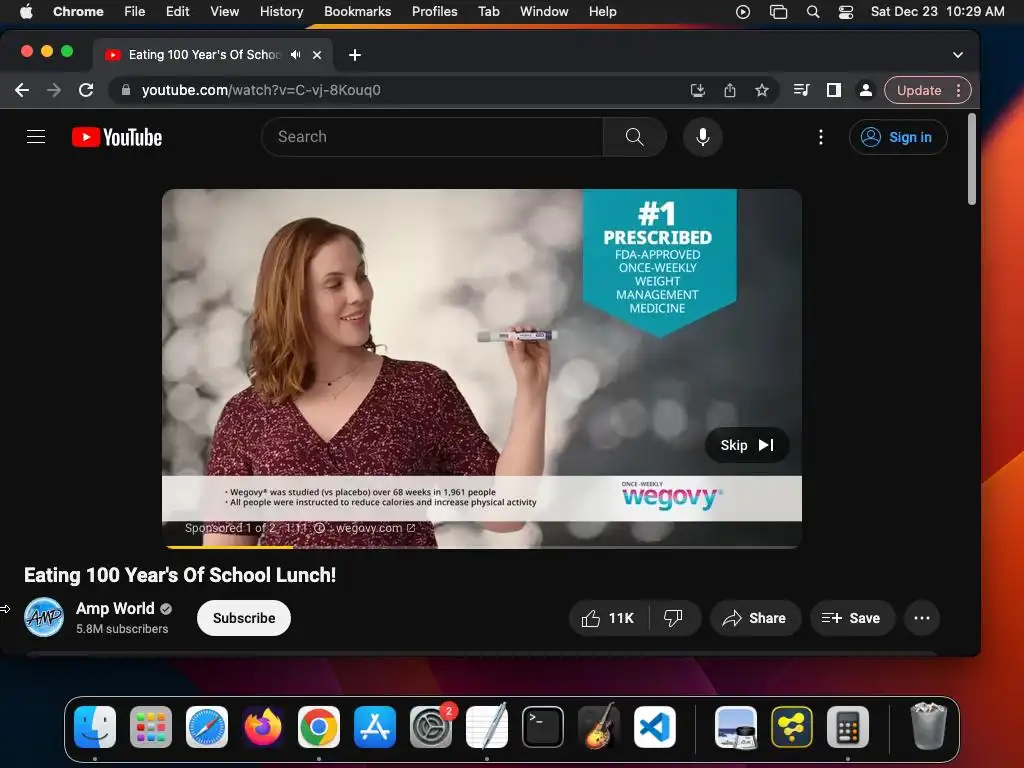Open the Tab menu
The image size is (1024, 768).
[x=488, y=11]
